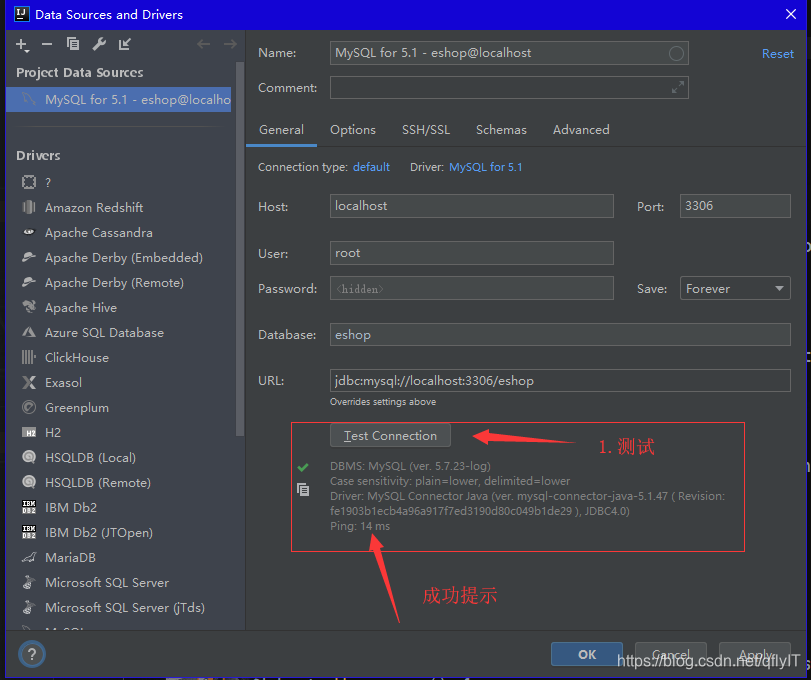Click into the Port field
Viewport: 811px width, 680px height.
(x=735, y=206)
